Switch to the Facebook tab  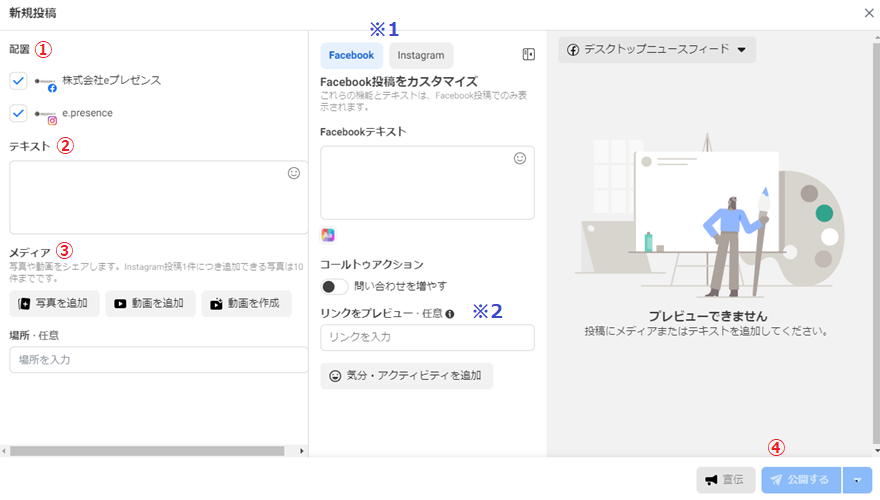tap(351, 55)
